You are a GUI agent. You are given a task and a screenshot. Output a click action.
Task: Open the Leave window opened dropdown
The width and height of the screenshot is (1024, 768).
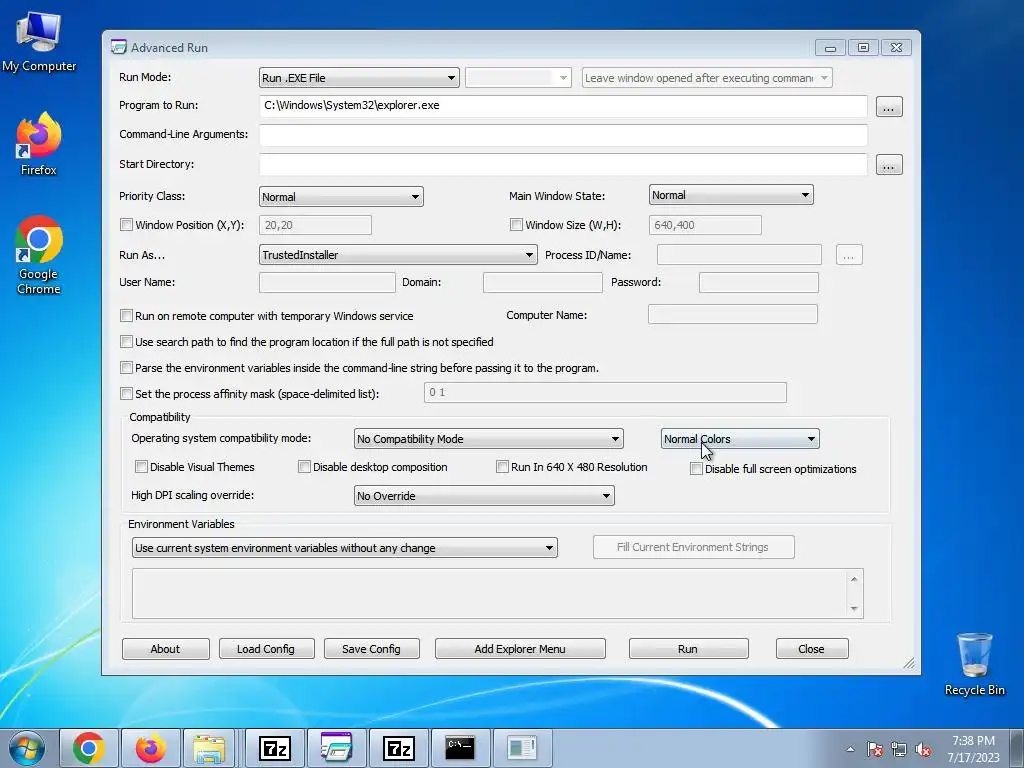click(x=707, y=78)
